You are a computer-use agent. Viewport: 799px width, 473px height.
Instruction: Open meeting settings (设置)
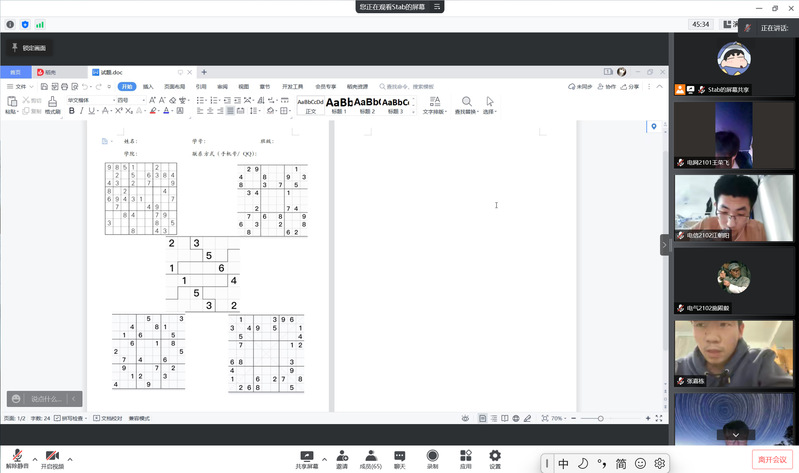495,456
